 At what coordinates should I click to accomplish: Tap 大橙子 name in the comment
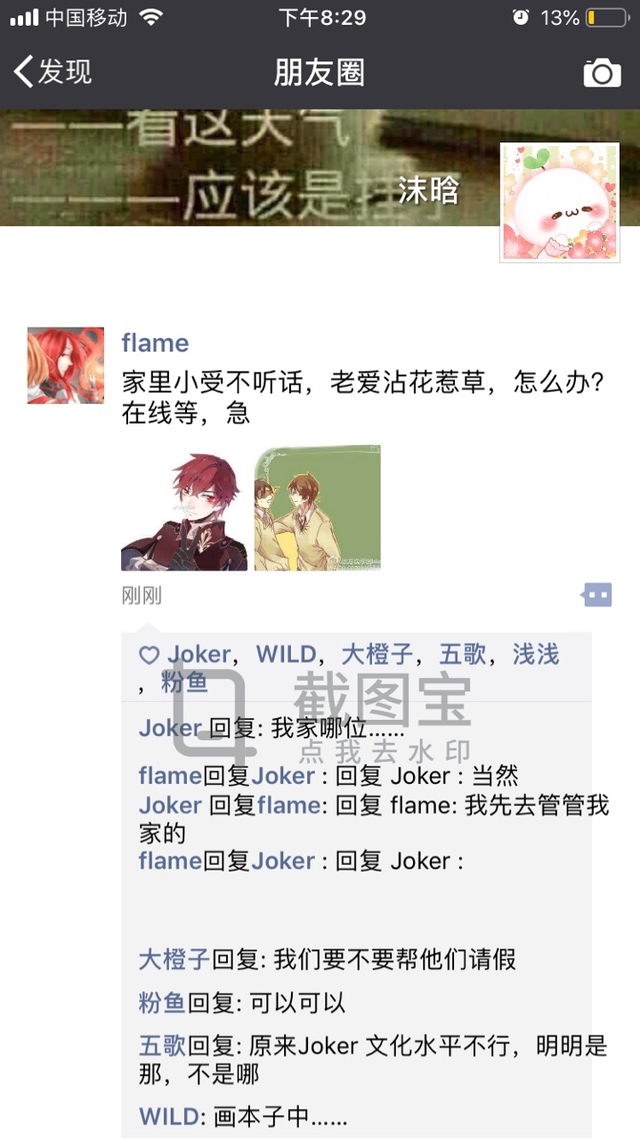[174, 960]
